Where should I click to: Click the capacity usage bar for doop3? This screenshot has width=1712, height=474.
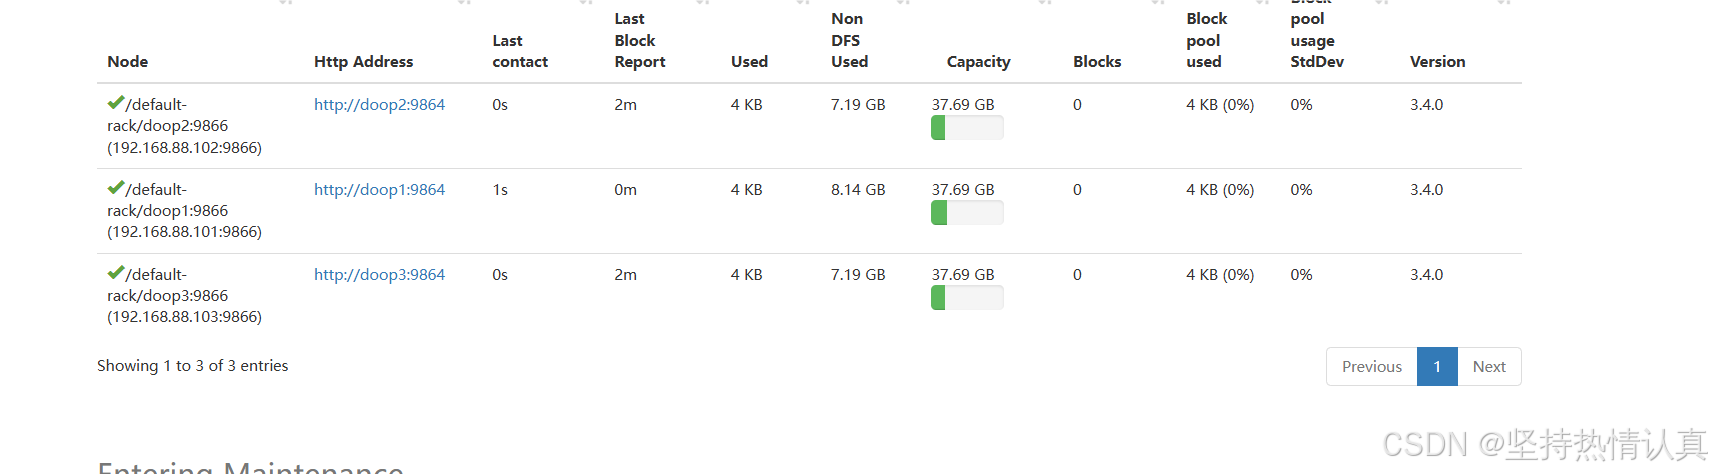pos(967,298)
